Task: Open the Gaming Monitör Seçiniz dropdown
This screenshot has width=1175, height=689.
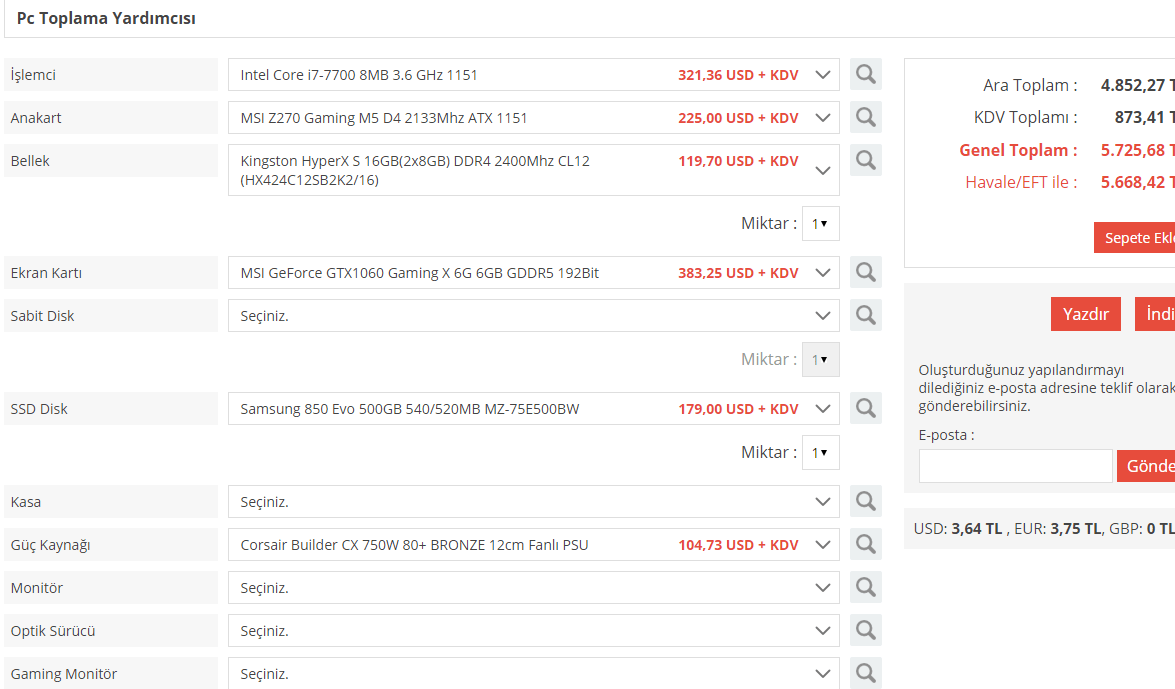Action: click(534, 673)
